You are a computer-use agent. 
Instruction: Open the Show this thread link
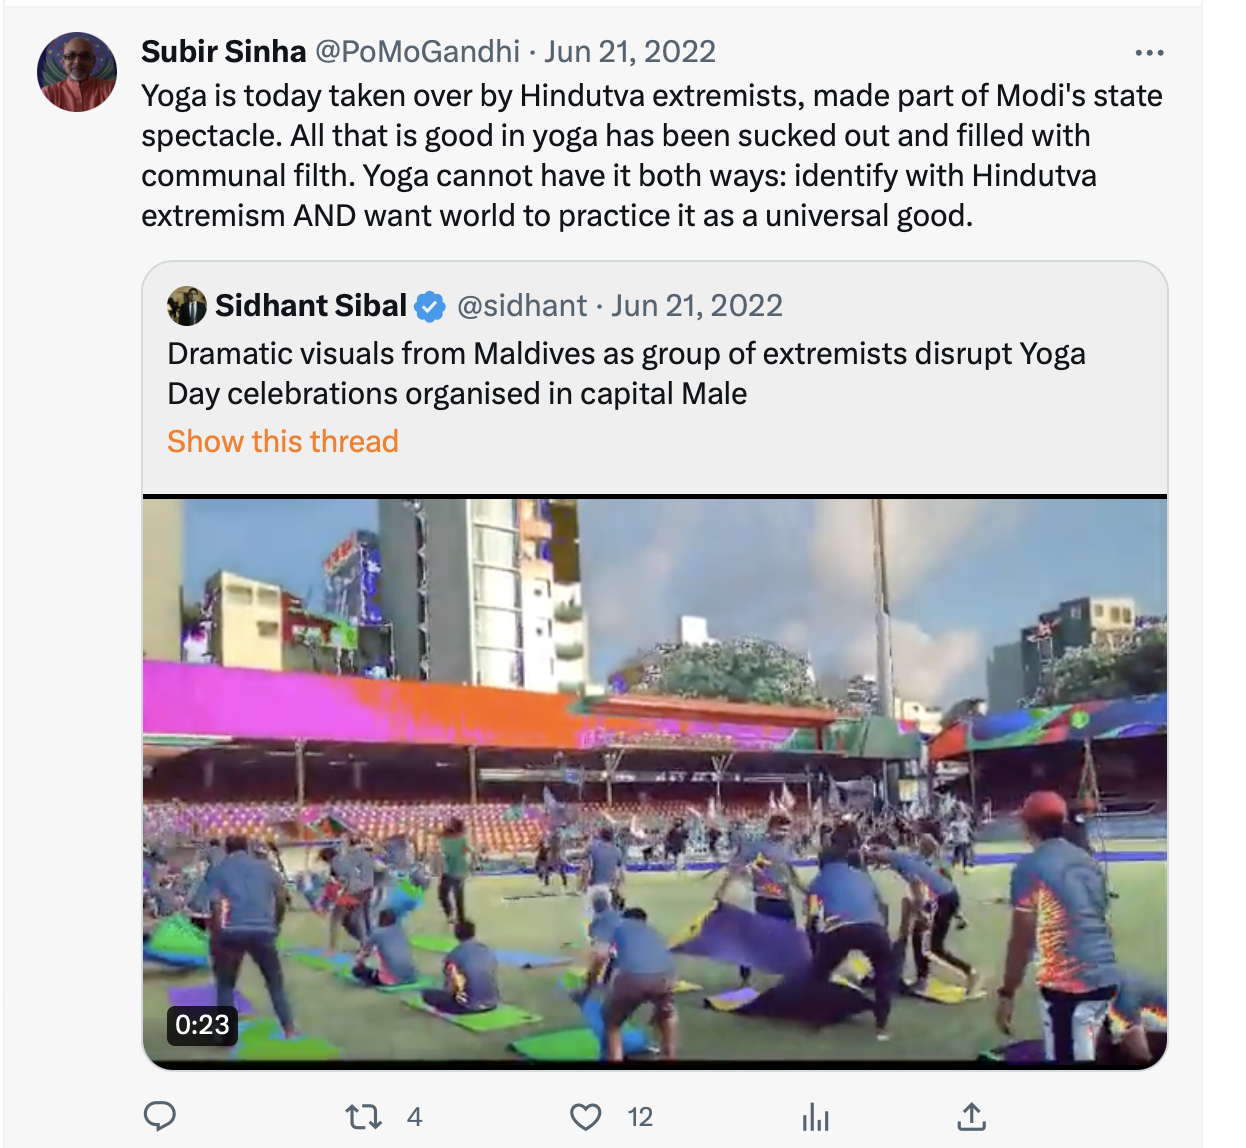(x=283, y=441)
